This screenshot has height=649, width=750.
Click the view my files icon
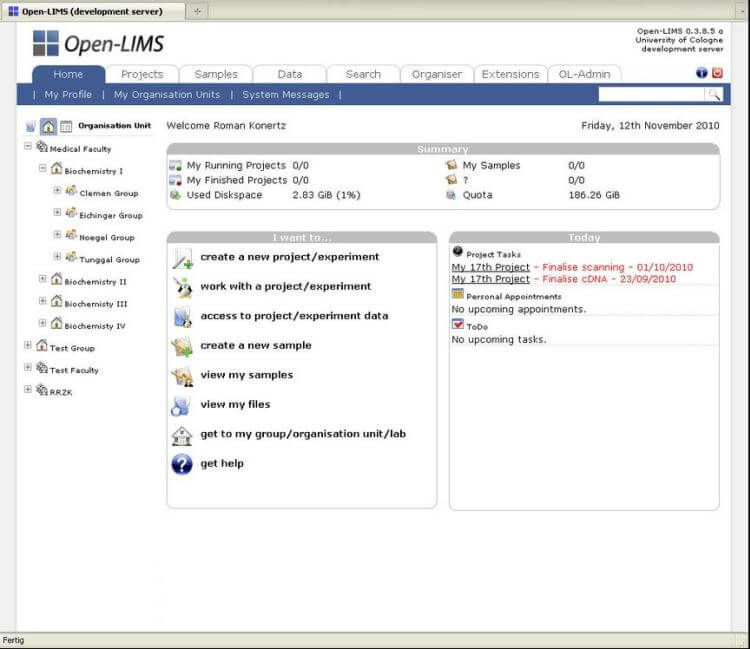pos(181,406)
